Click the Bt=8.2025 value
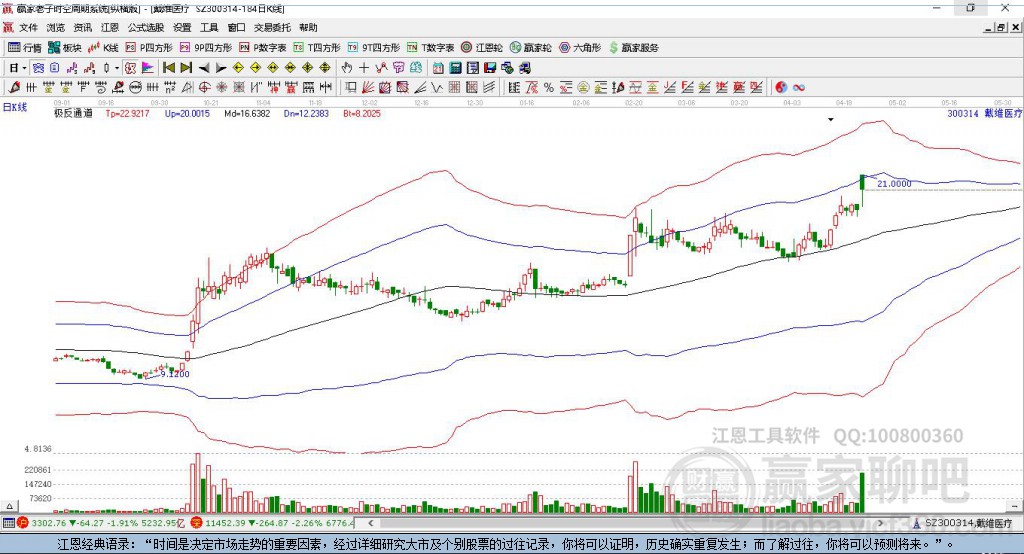 (362, 114)
